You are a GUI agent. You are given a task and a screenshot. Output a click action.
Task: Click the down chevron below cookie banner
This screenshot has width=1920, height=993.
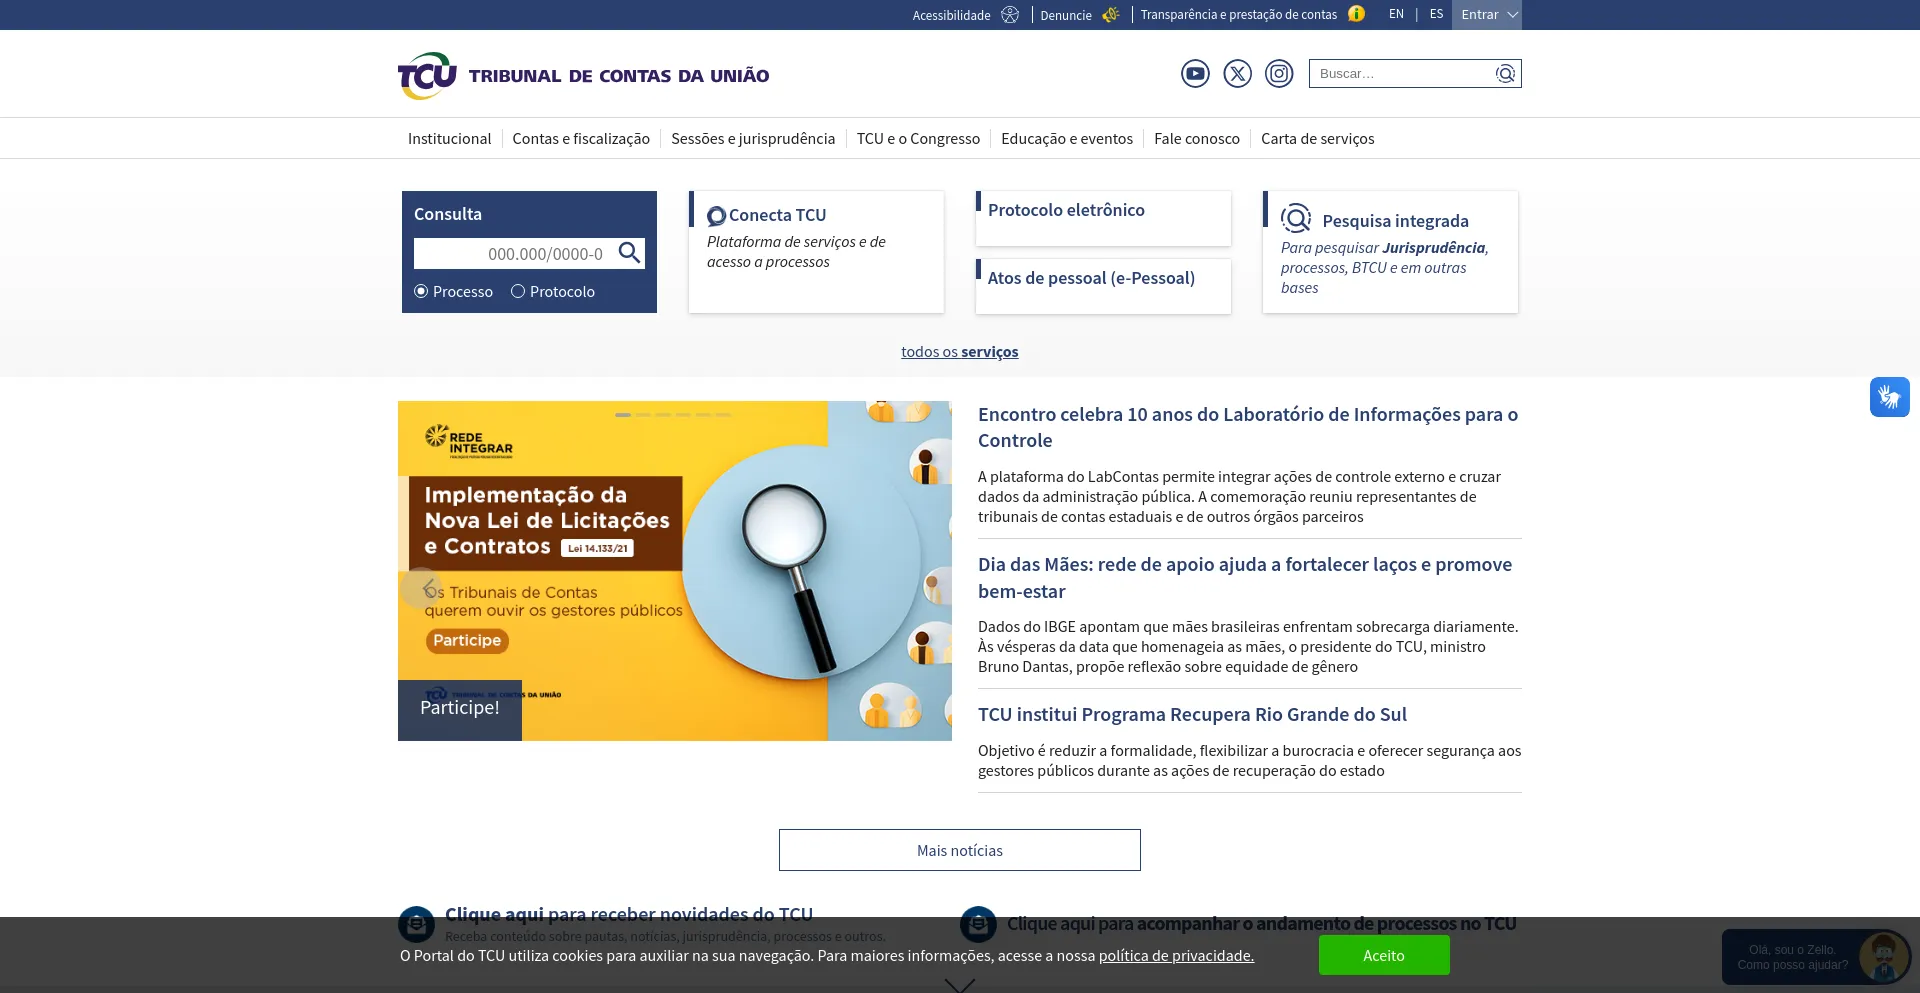pyautogui.click(x=959, y=985)
